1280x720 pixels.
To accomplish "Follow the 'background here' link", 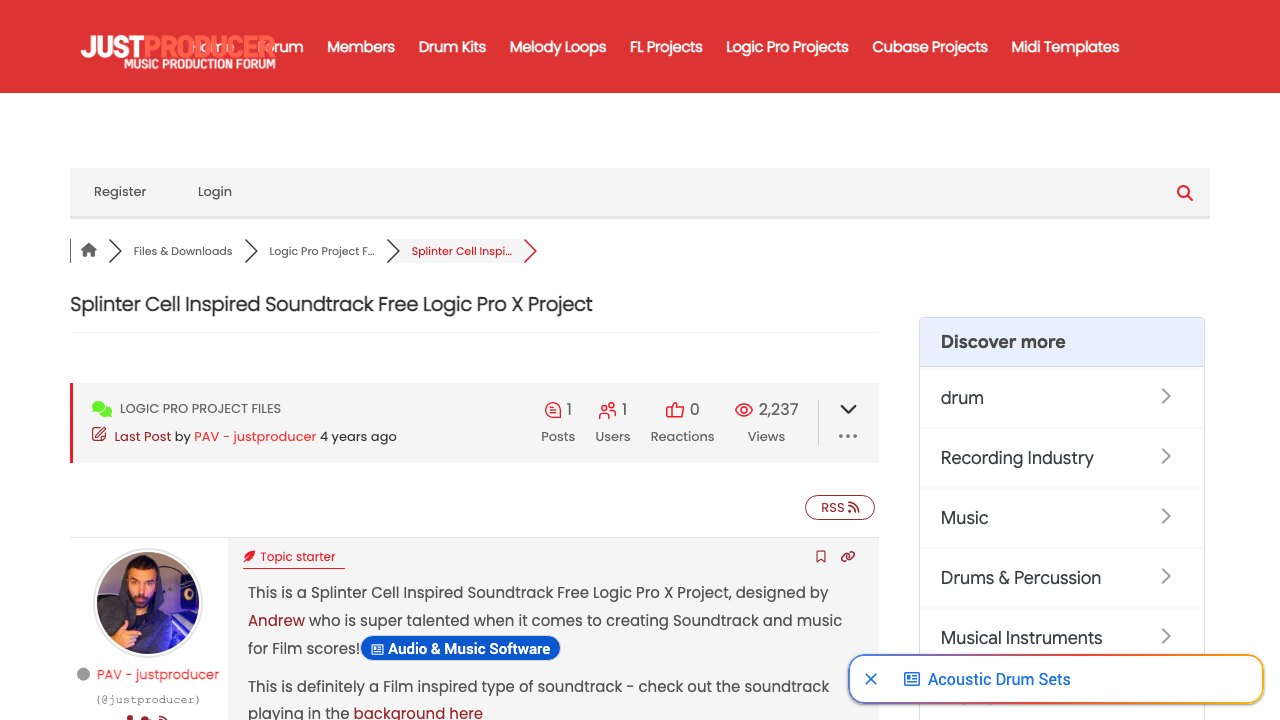I will 418,713.
